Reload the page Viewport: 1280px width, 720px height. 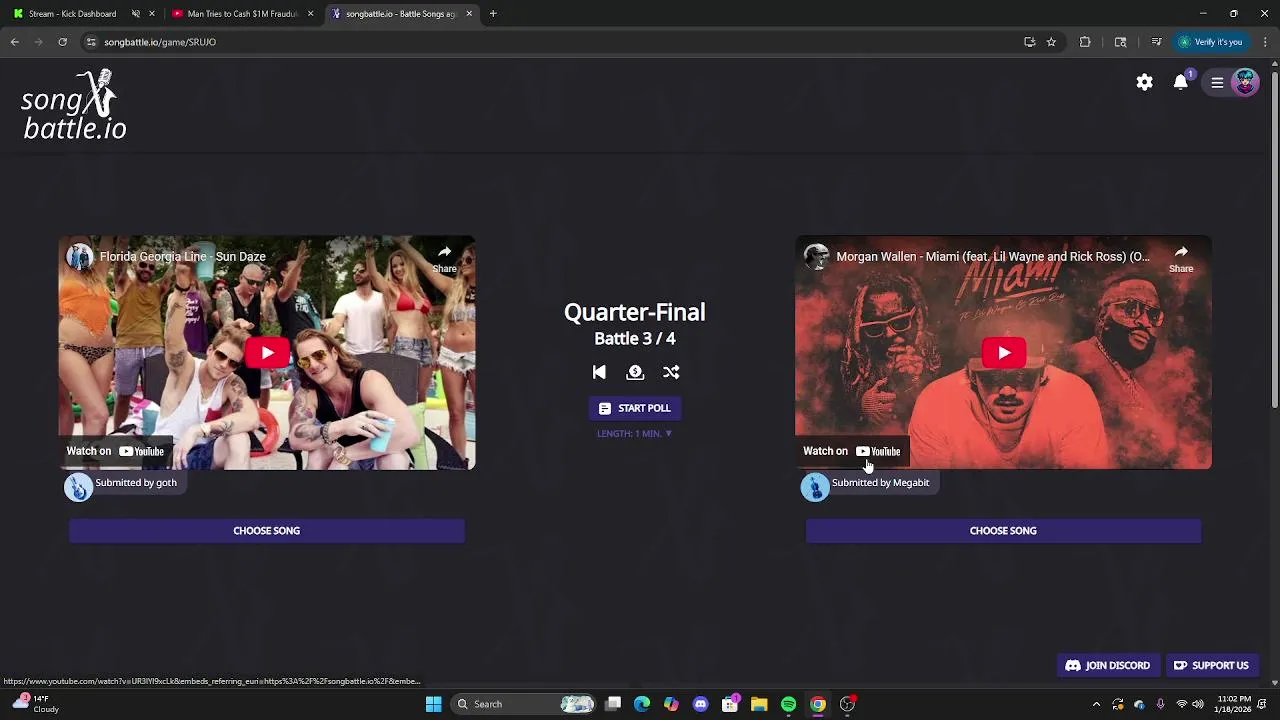[63, 42]
